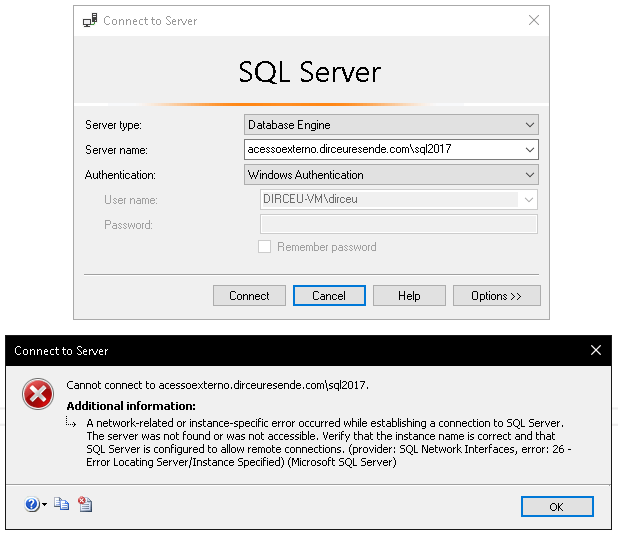
Task: Open the Server name dropdown arrow
Action: (x=529, y=150)
